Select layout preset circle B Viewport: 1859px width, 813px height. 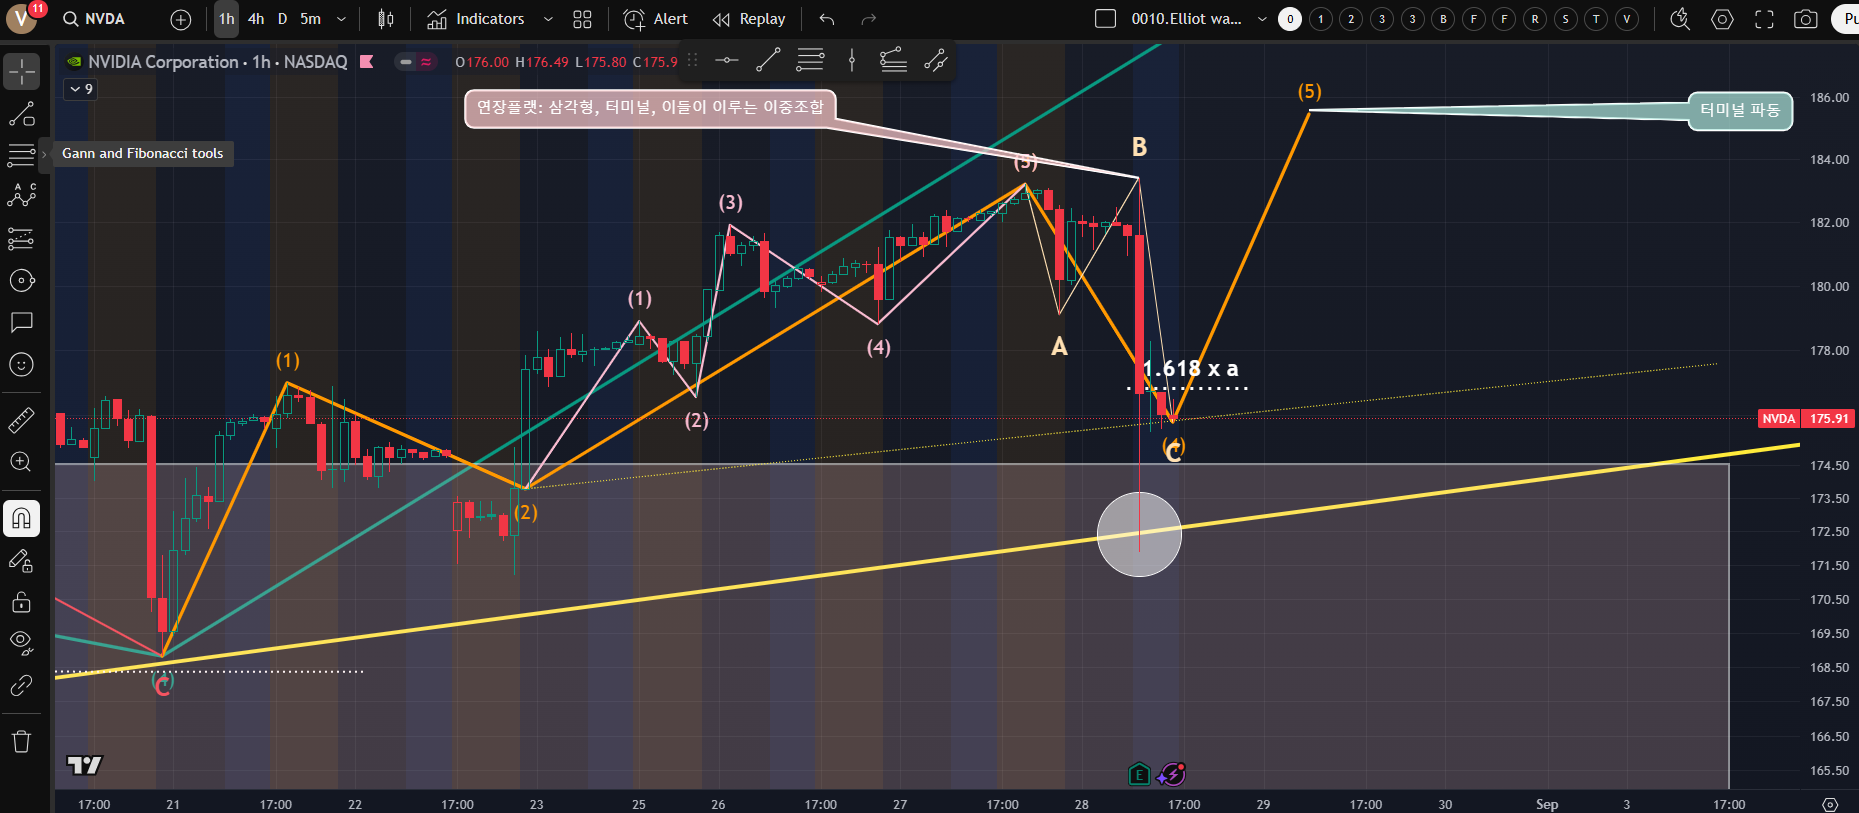[x=1443, y=19]
